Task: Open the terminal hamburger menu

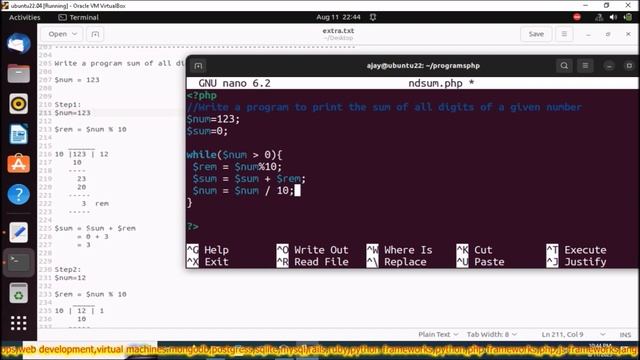Action: pos(585,66)
